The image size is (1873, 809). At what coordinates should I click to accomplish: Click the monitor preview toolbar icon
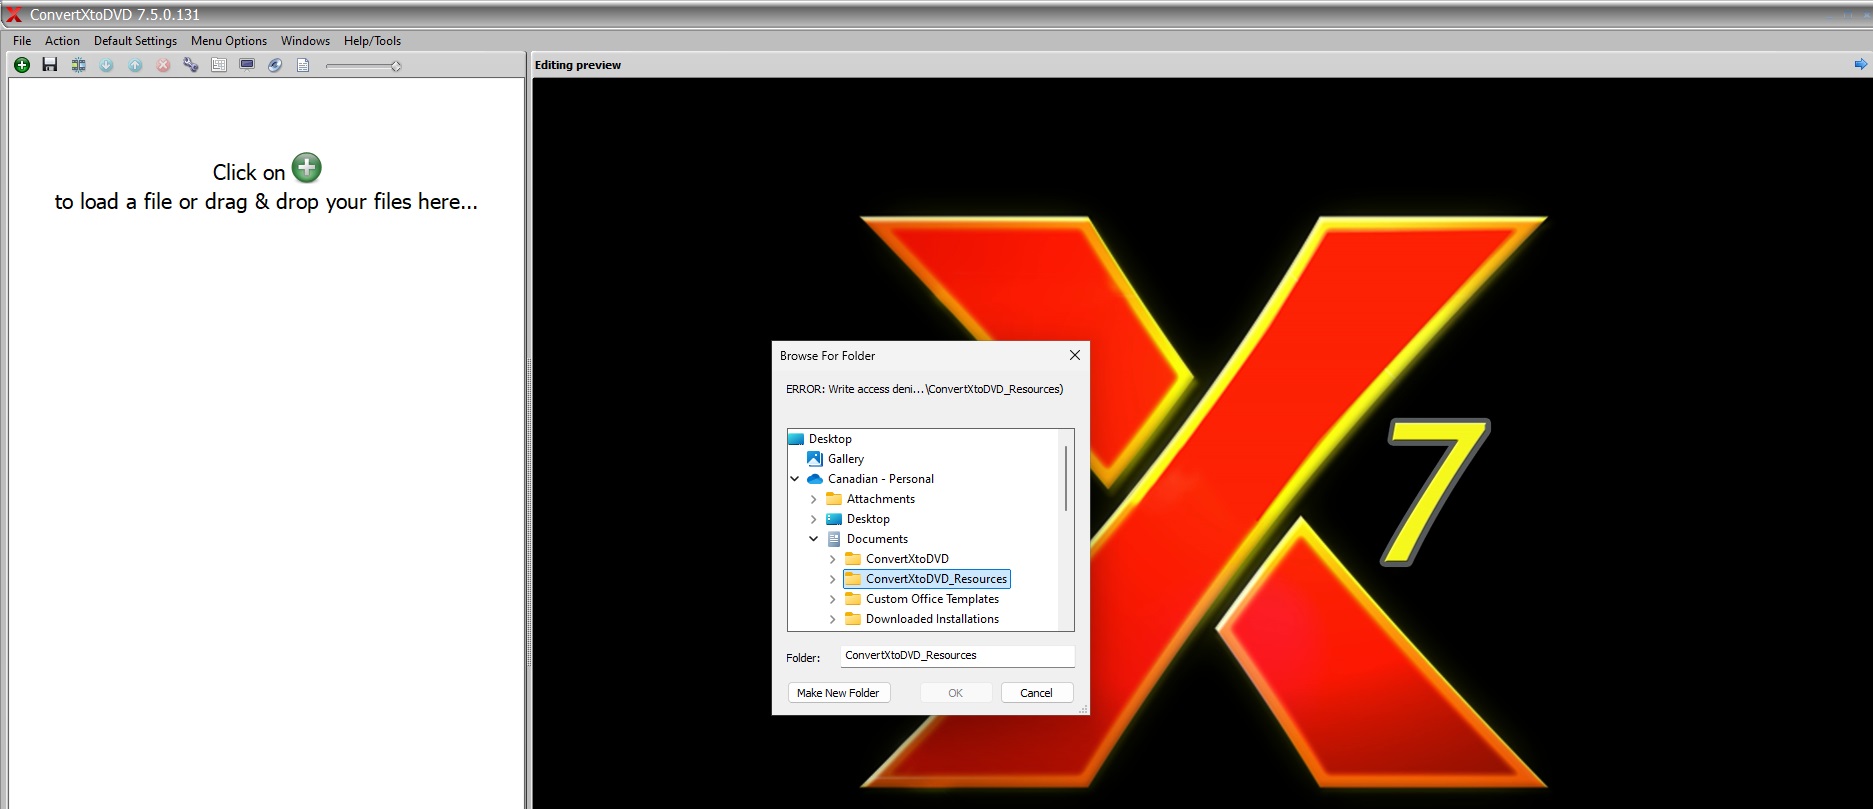[x=247, y=65]
